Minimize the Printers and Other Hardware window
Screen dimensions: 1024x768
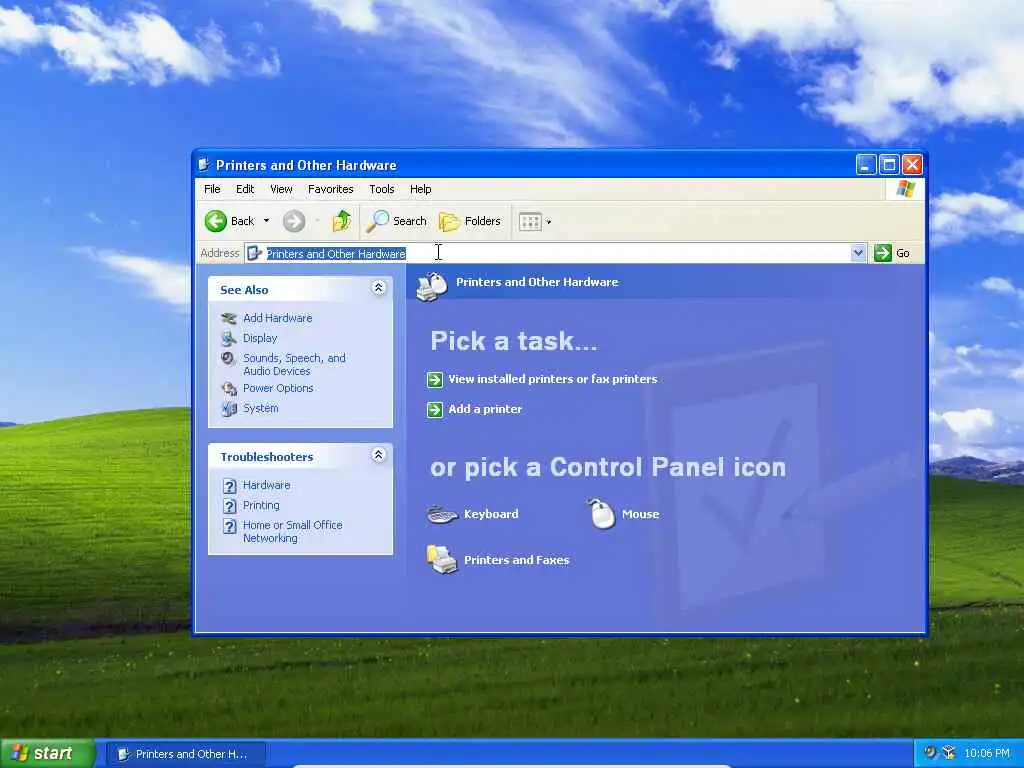(866, 165)
